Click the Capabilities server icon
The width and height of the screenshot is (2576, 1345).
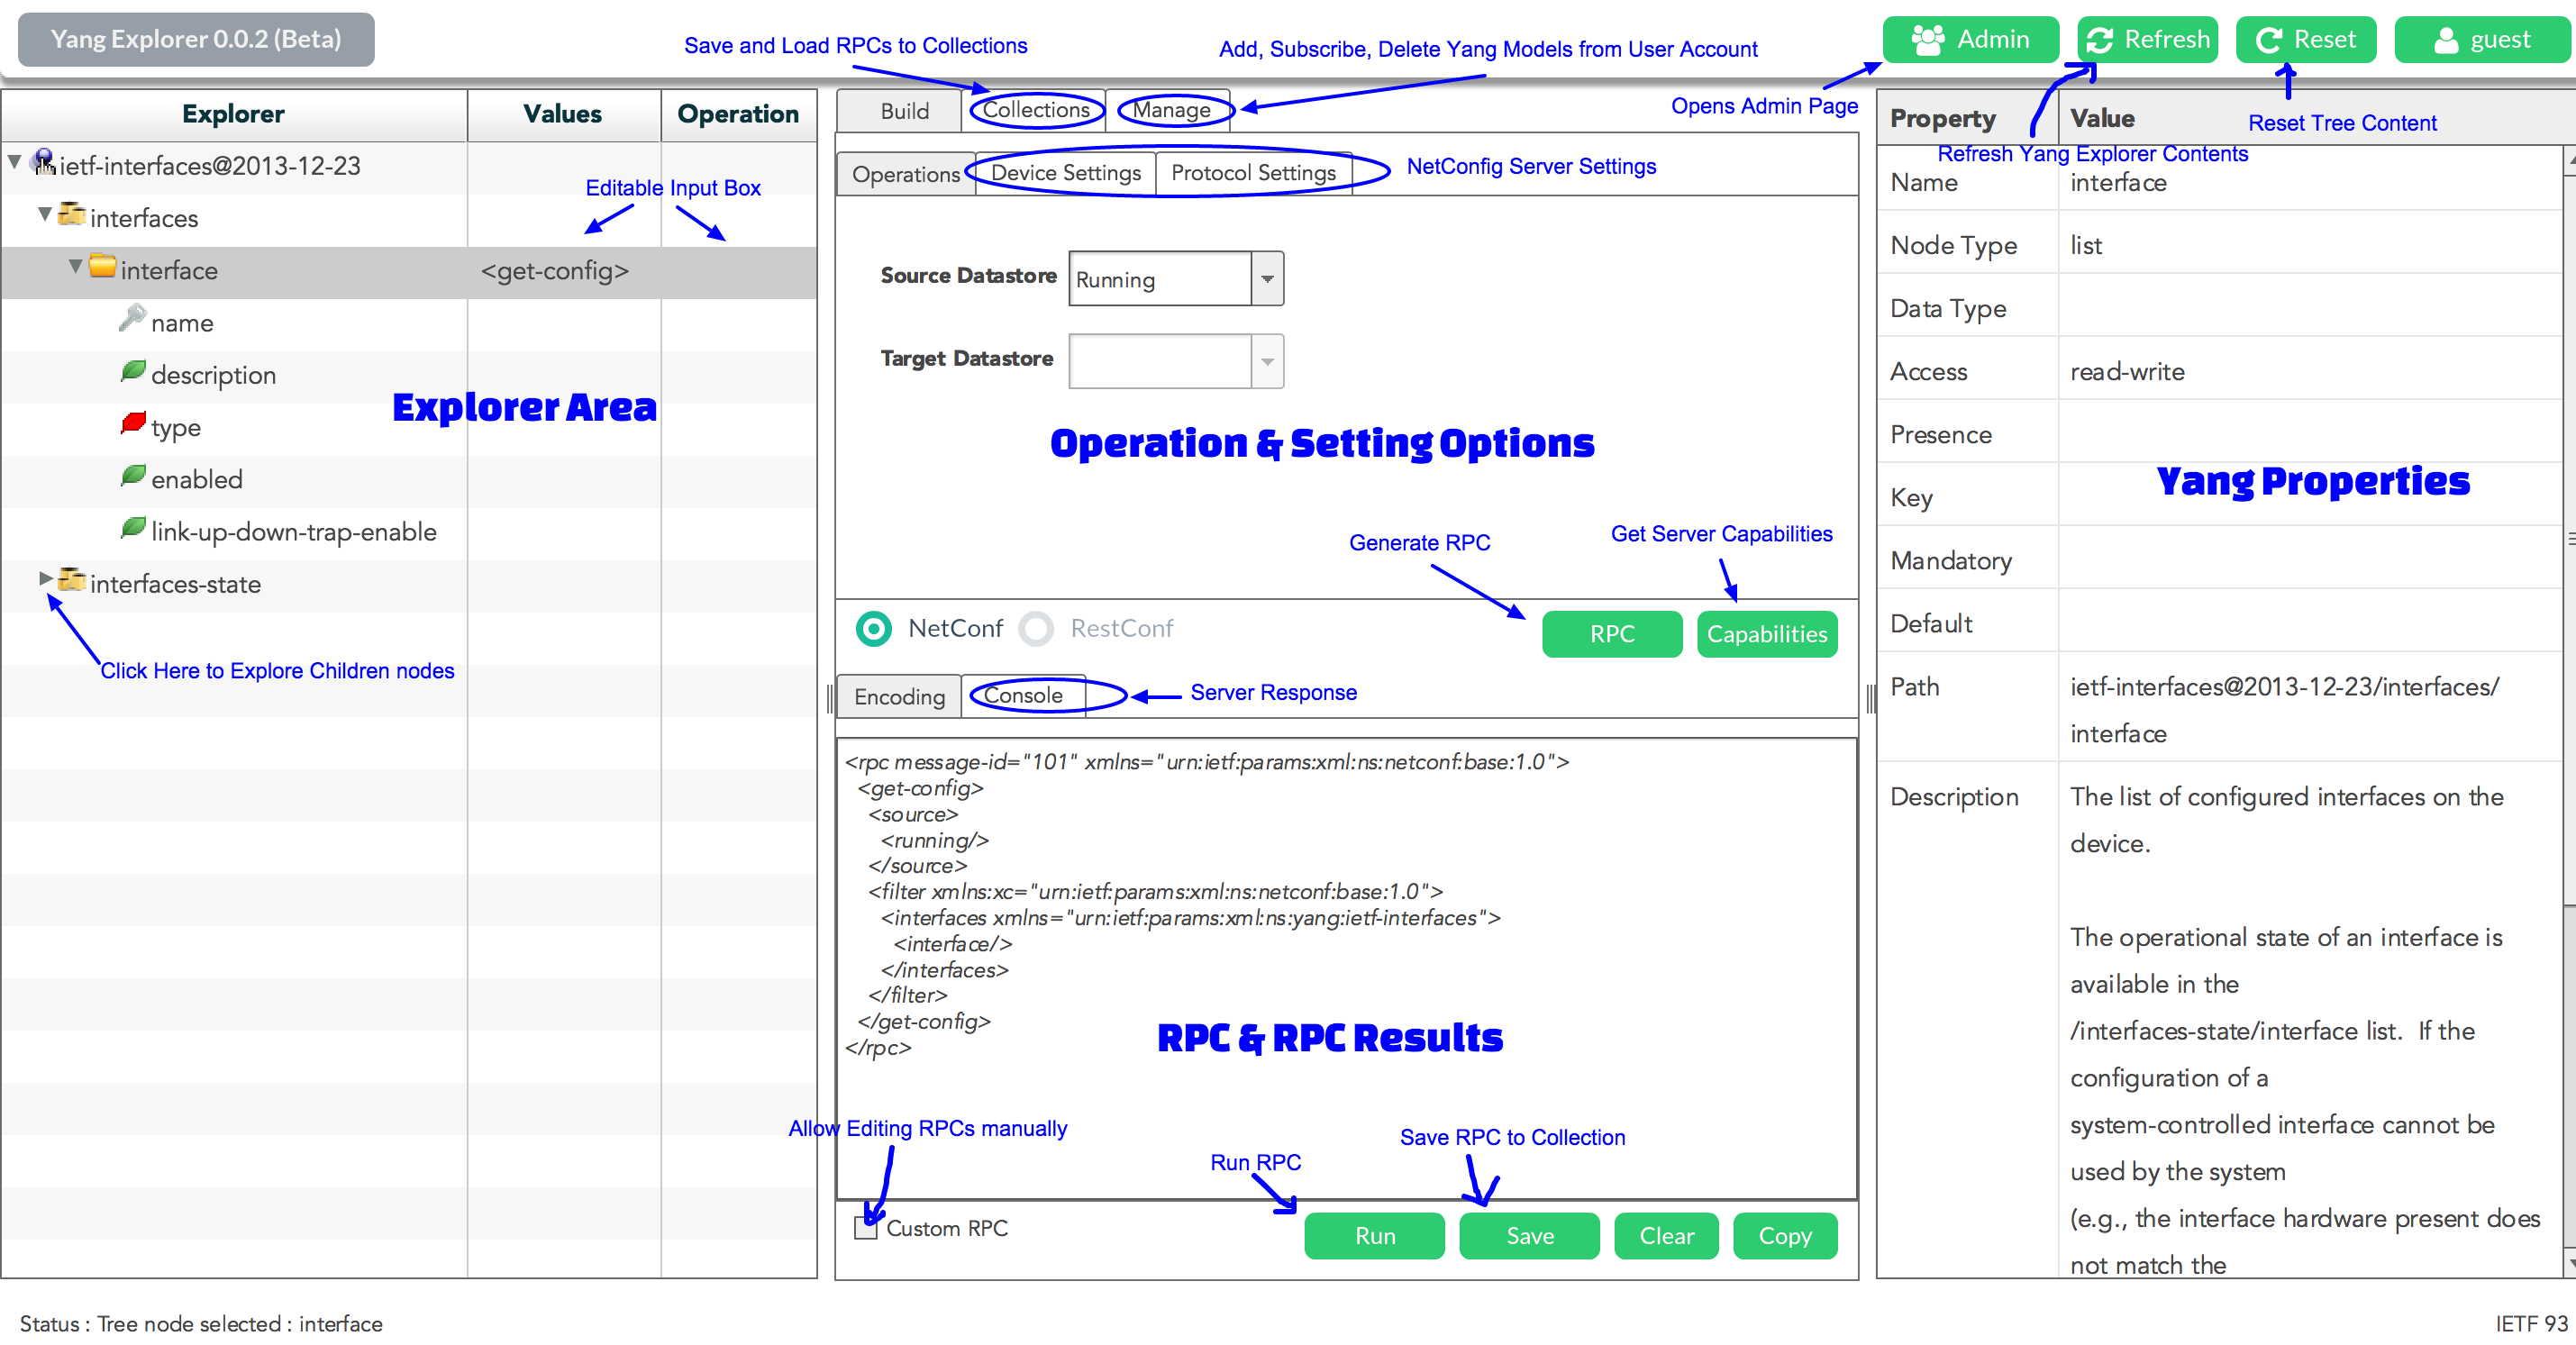1769,632
